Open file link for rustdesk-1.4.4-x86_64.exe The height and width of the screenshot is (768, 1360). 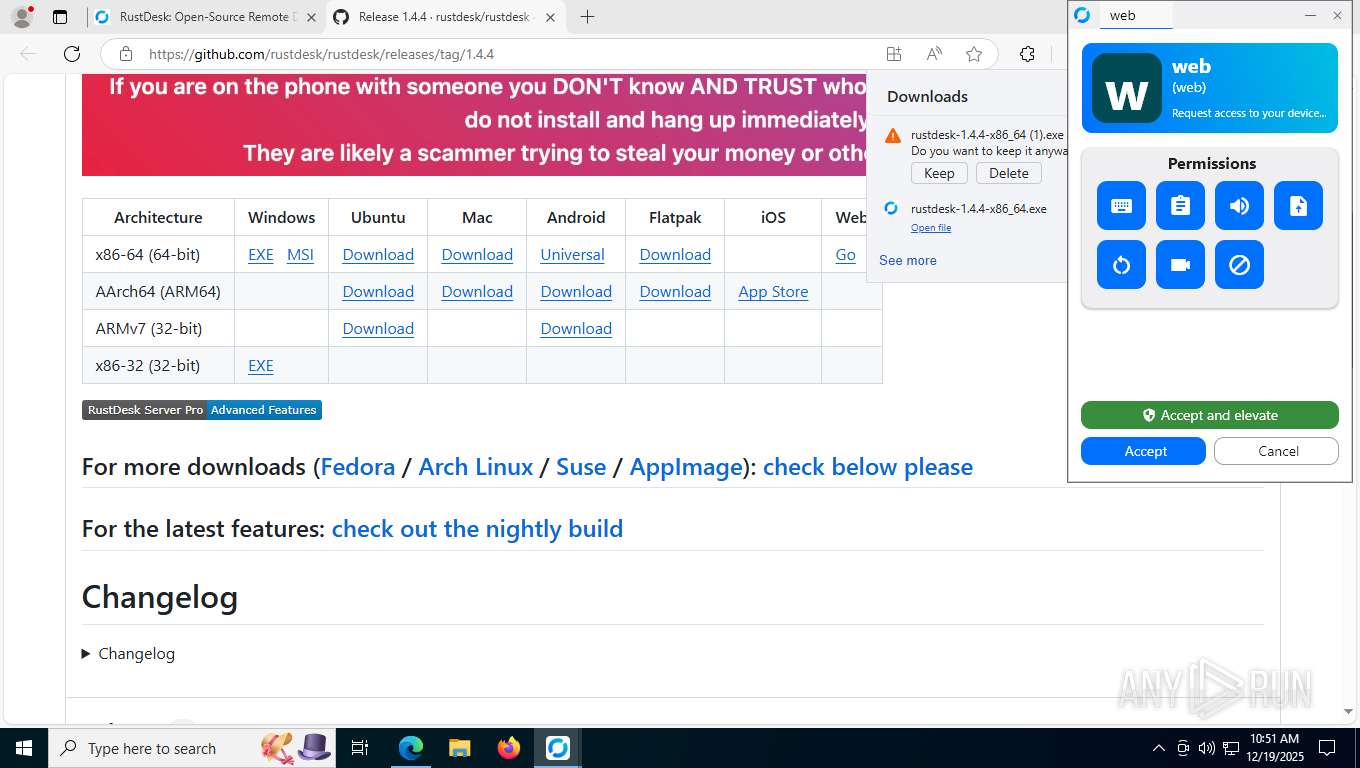[x=931, y=228]
